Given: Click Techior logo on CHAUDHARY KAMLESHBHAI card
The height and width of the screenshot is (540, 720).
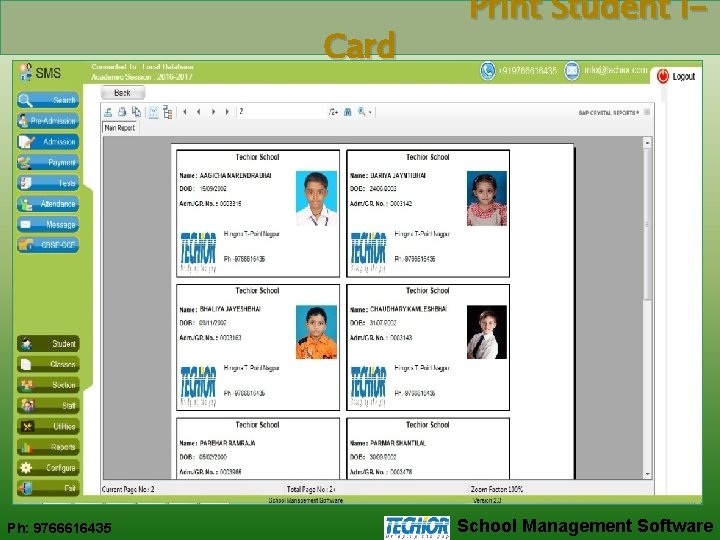Looking at the screenshot, I should coord(368,386).
